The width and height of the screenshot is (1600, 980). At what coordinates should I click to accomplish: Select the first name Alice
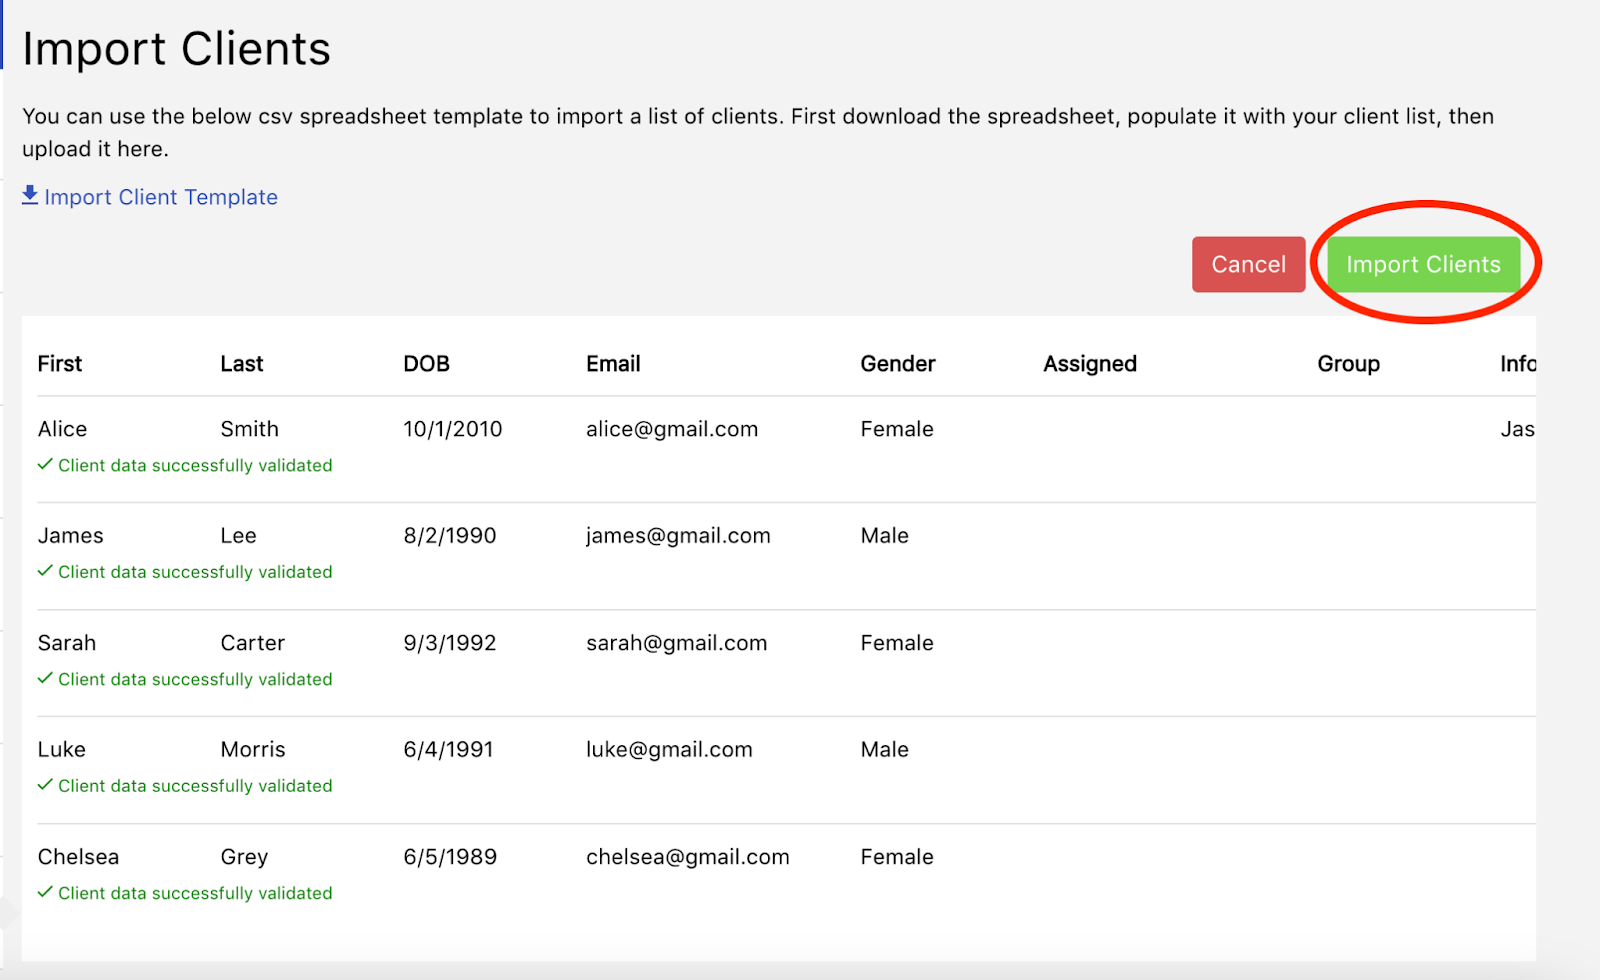coord(62,429)
